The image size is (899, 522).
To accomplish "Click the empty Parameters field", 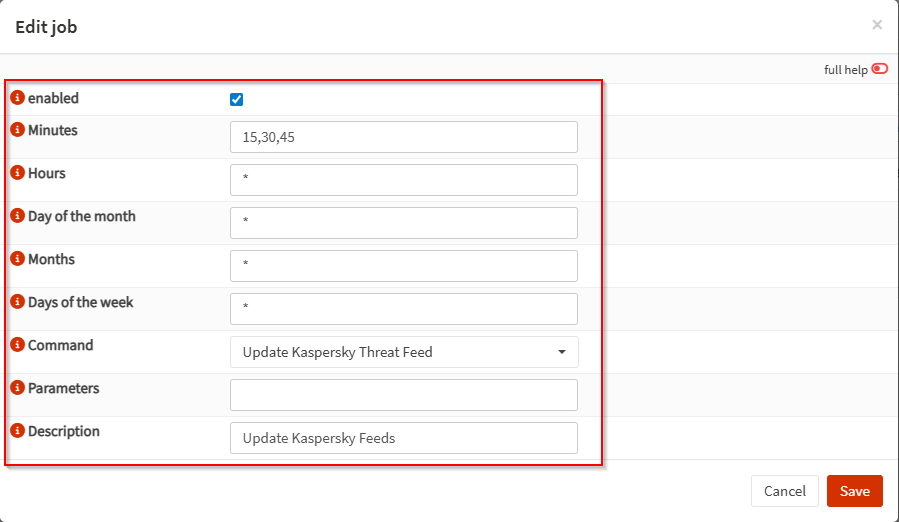I will pyautogui.click(x=404, y=395).
